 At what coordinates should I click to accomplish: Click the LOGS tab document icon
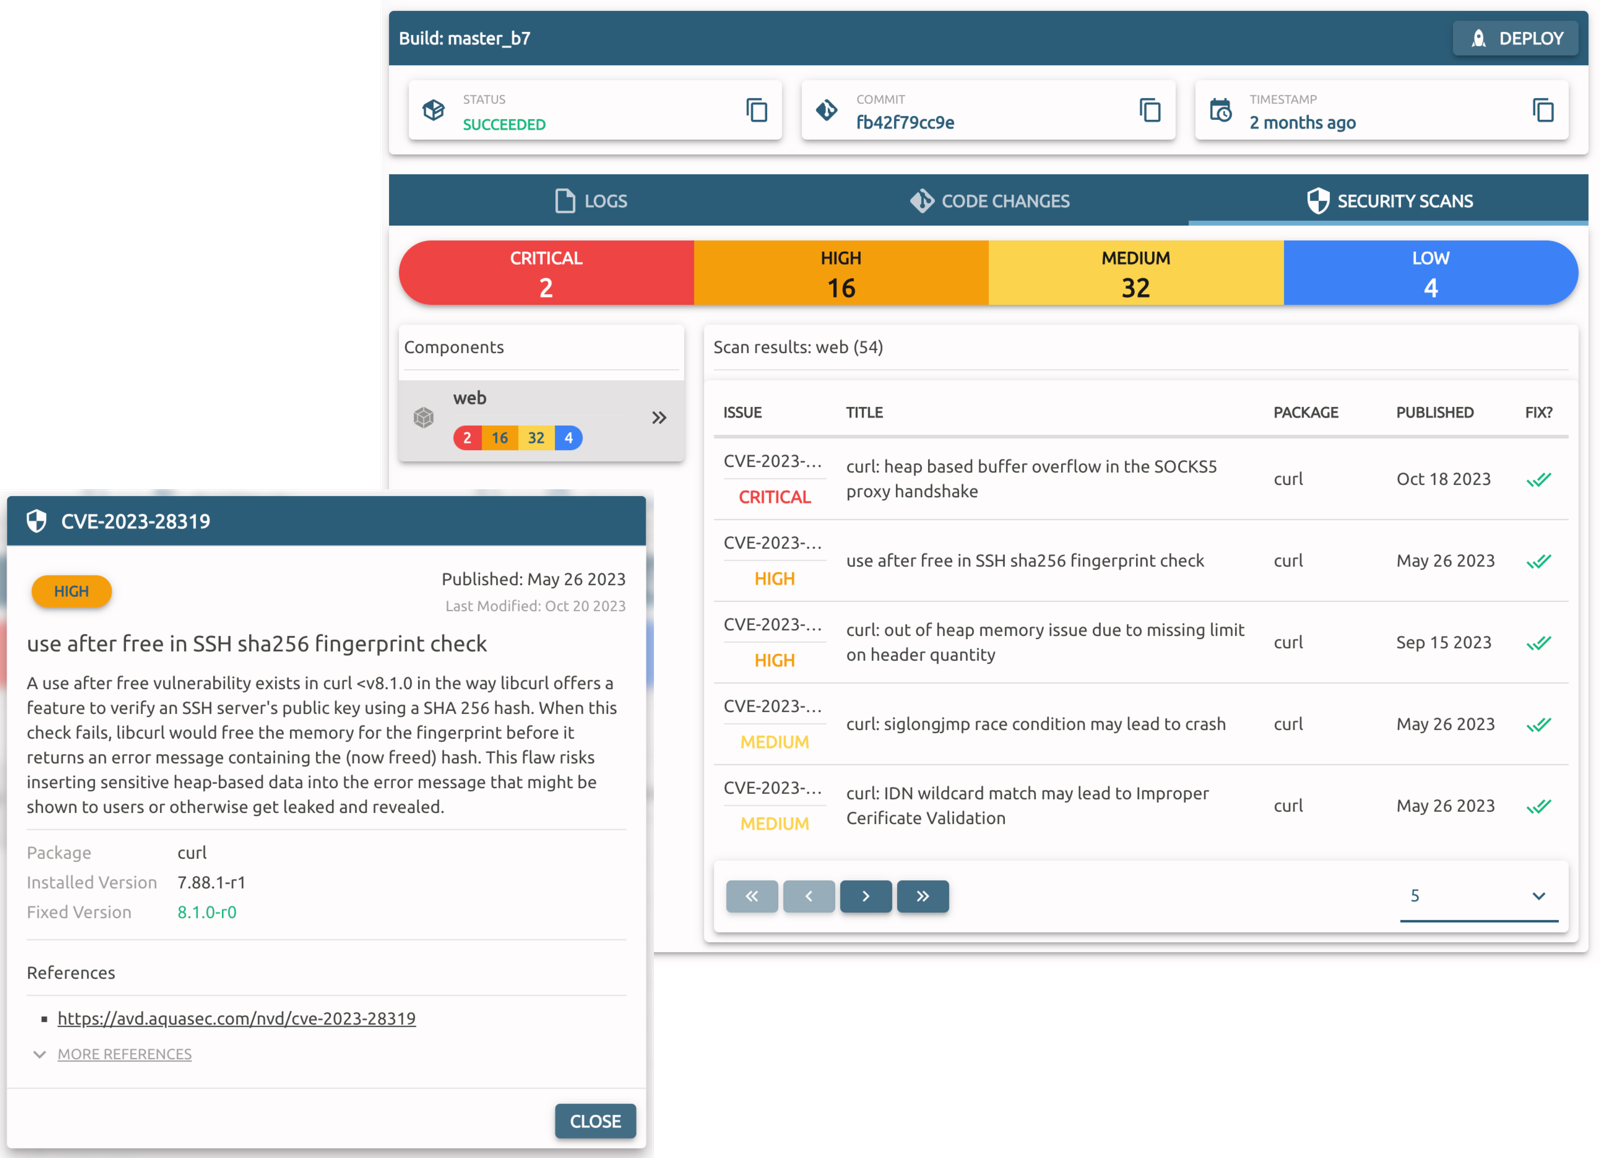(x=565, y=201)
